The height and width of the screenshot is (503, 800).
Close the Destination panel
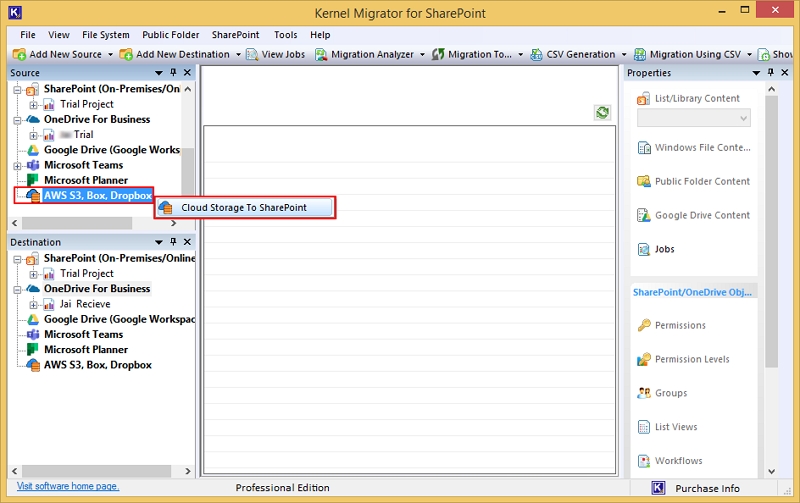[187, 242]
